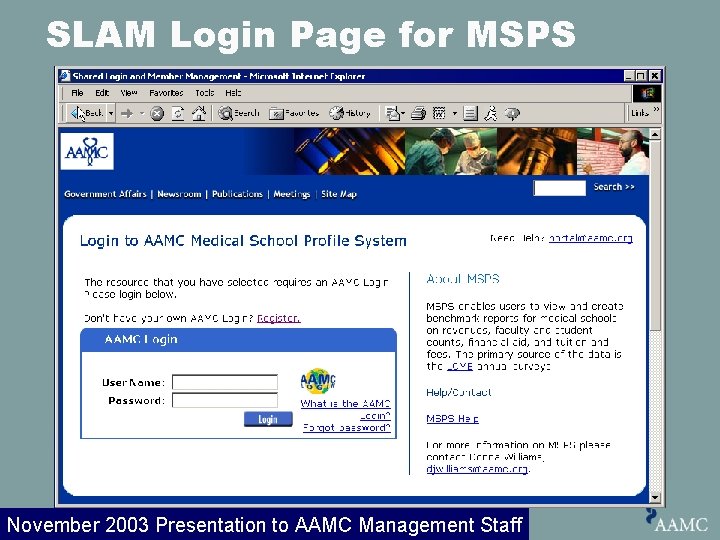Minimize the Internet Explorer window
Screen dimensions: 720x540
pyautogui.click(x=630, y=76)
